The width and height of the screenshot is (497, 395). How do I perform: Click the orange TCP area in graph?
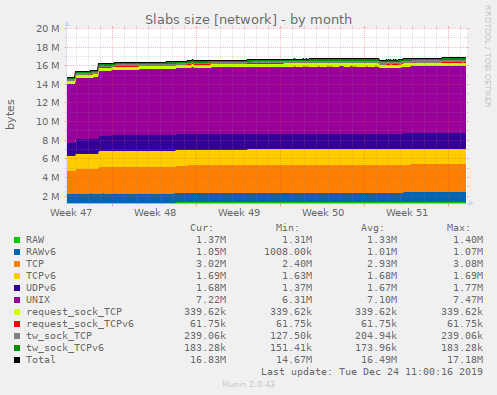(267, 179)
